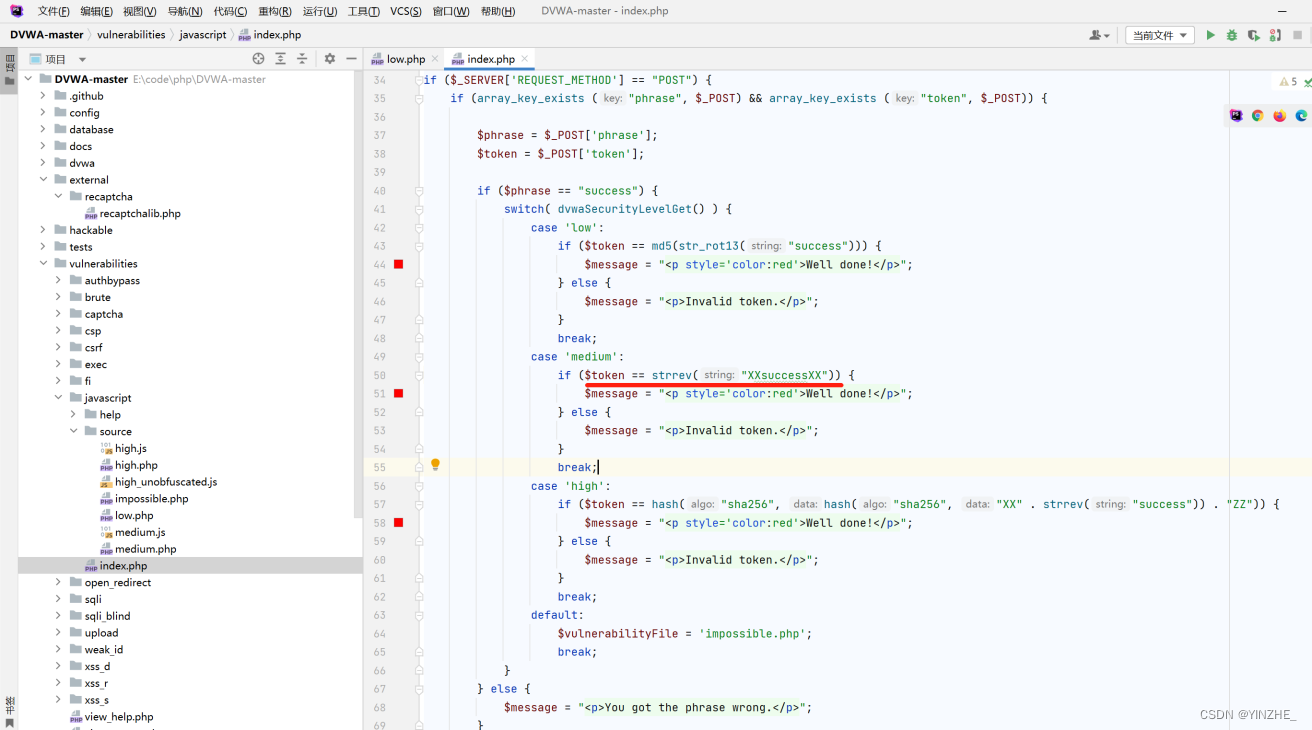Click line number 64 in the gutter
The image size is (1312, 730).
380,633
